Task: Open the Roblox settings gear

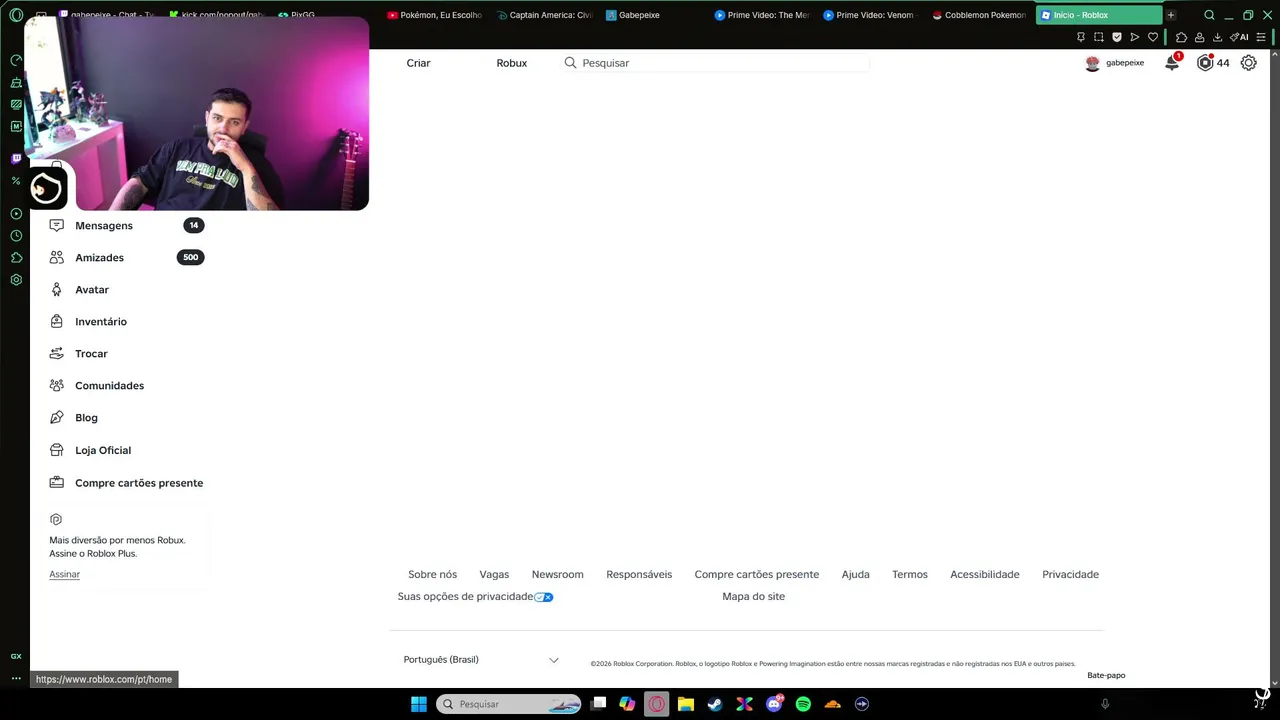Action: click(1248, 63)
